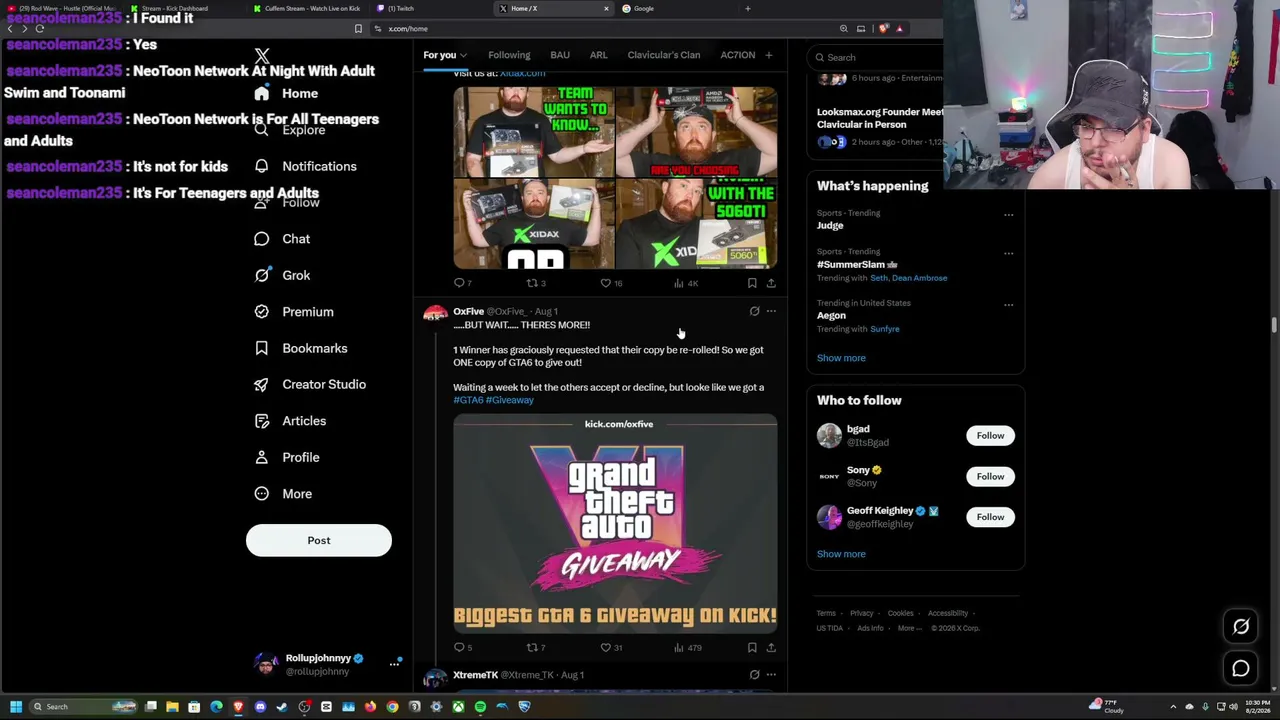The image size is (1280, 720).
Task: Open Windows Start menu
Action: 16,707
